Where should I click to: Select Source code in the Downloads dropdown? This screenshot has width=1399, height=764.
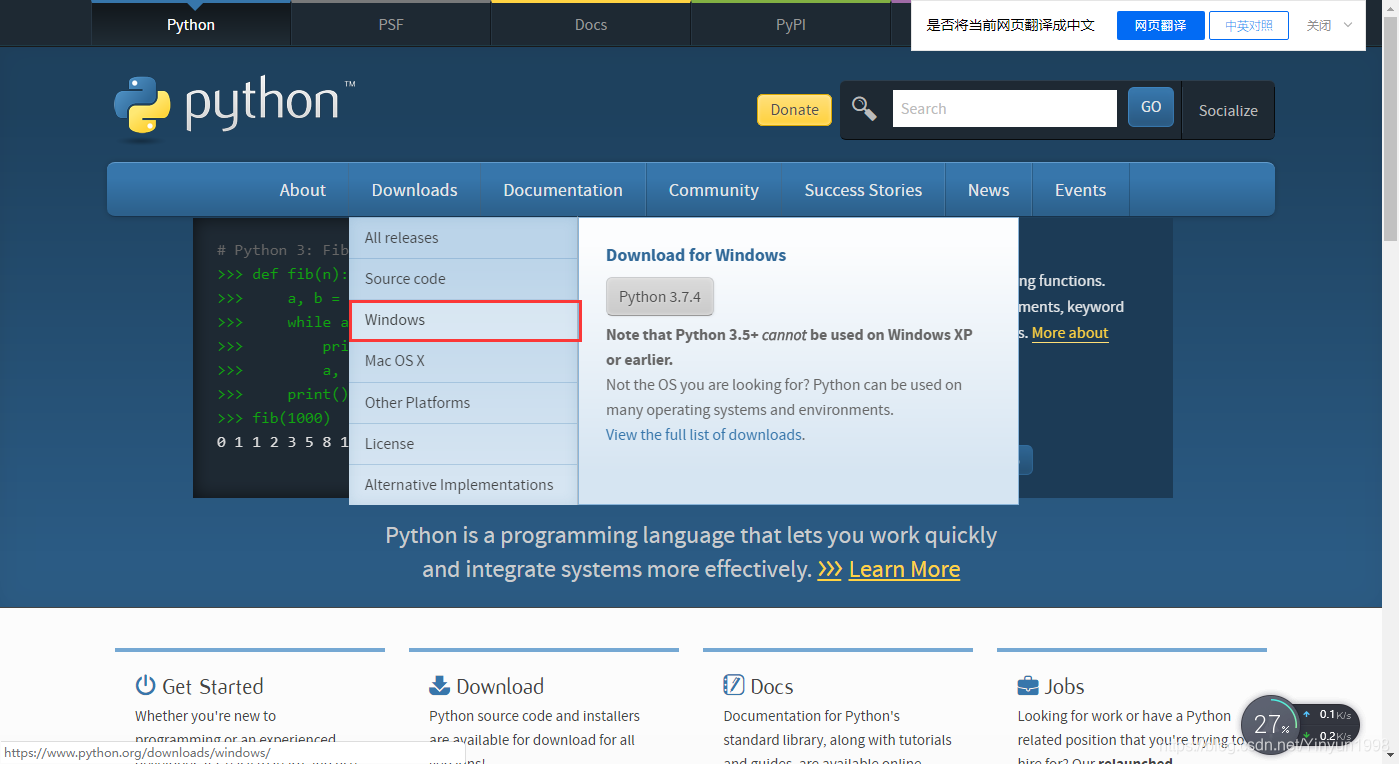coord(464,279)
